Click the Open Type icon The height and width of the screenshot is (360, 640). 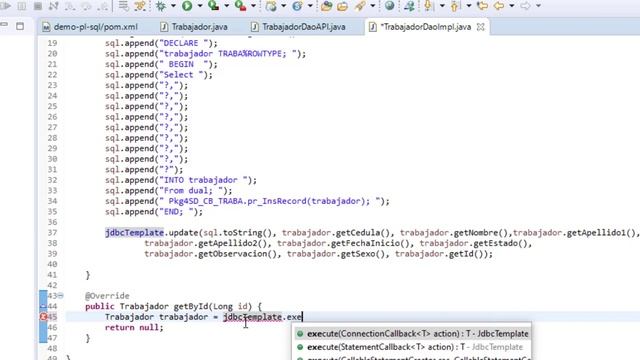(x=326, y=6)
